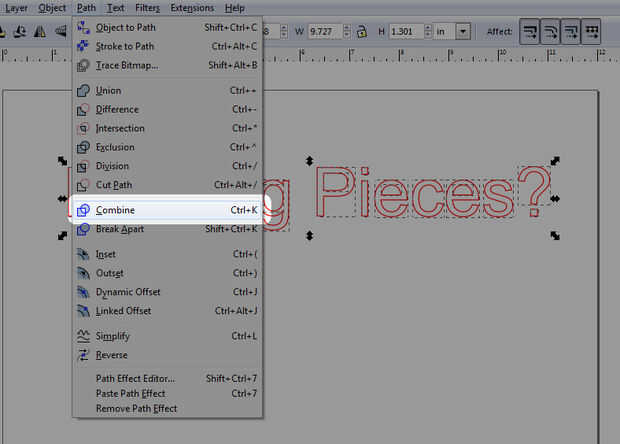The height and width of the screenshot is (444, 620).
Task: Apply Union from Path menu
Action: point(167,91)
